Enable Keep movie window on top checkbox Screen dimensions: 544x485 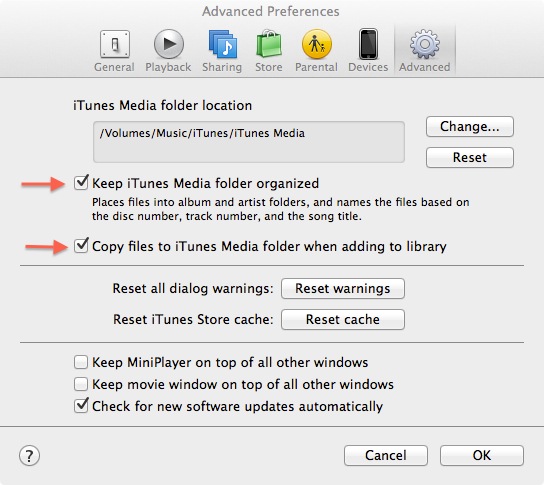click(x=81, y=384)
